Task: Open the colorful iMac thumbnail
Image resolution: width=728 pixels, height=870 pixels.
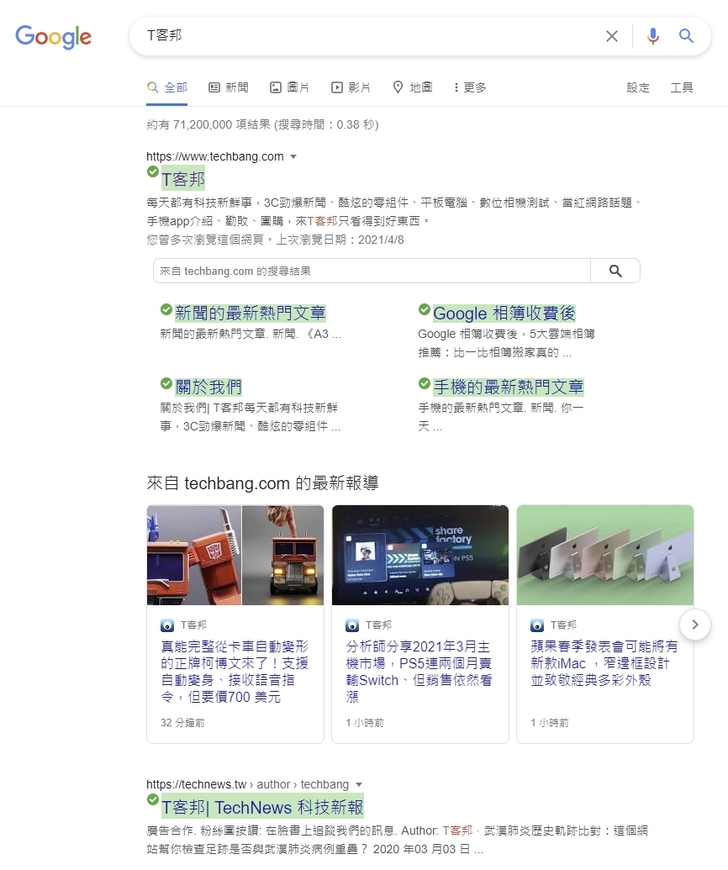Action: [605, 555]
